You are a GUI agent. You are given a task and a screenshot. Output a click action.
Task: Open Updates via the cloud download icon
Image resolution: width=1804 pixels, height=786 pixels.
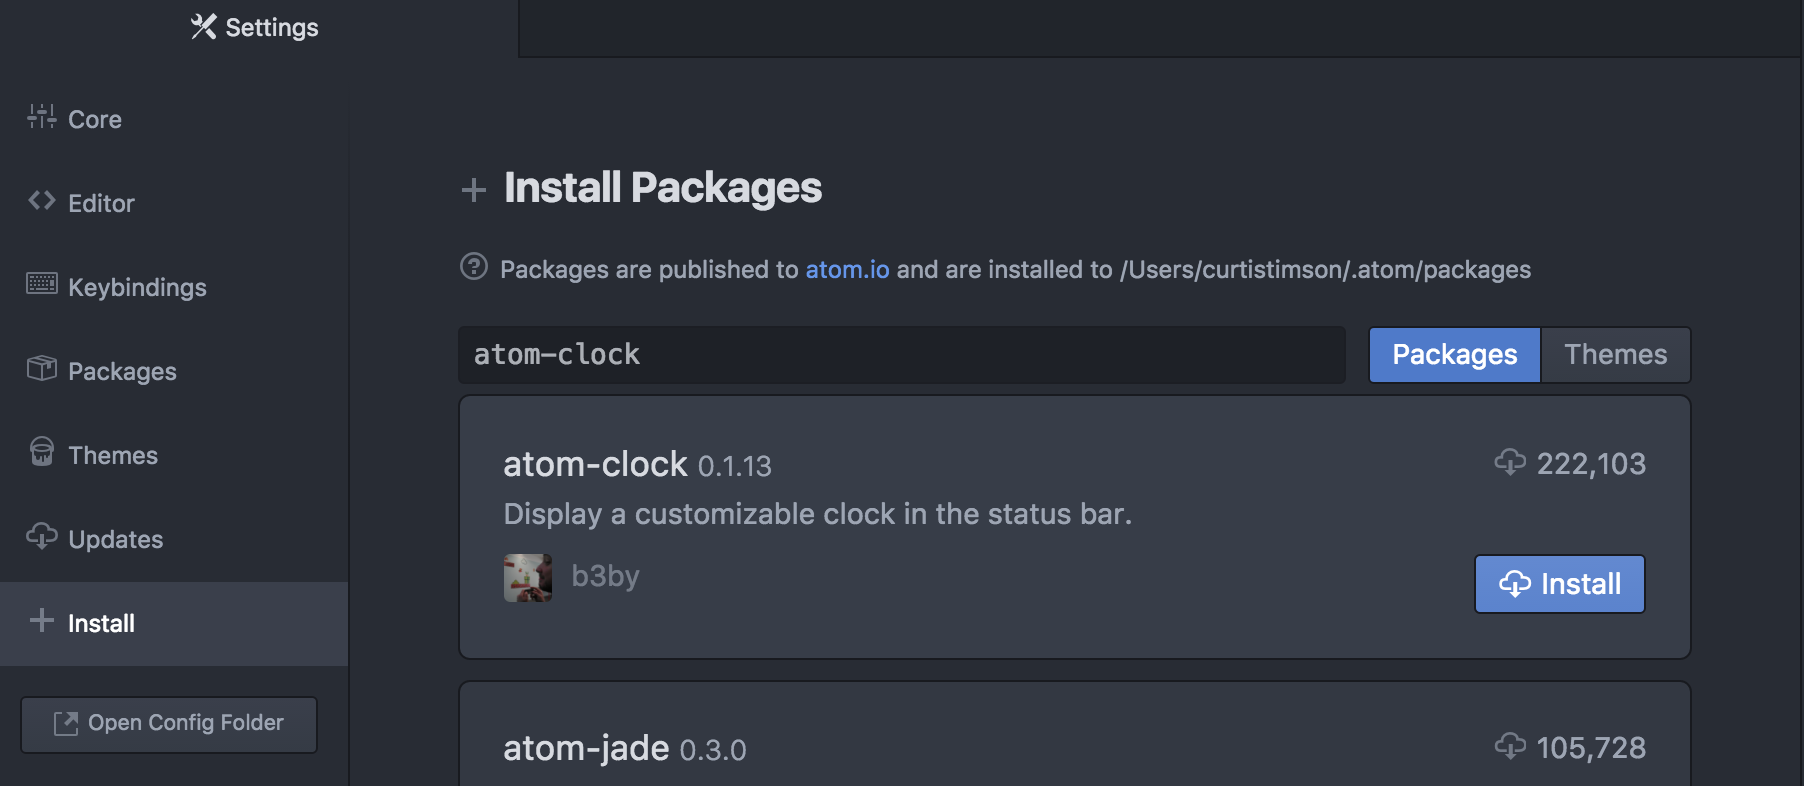click(x=41, y=537)
